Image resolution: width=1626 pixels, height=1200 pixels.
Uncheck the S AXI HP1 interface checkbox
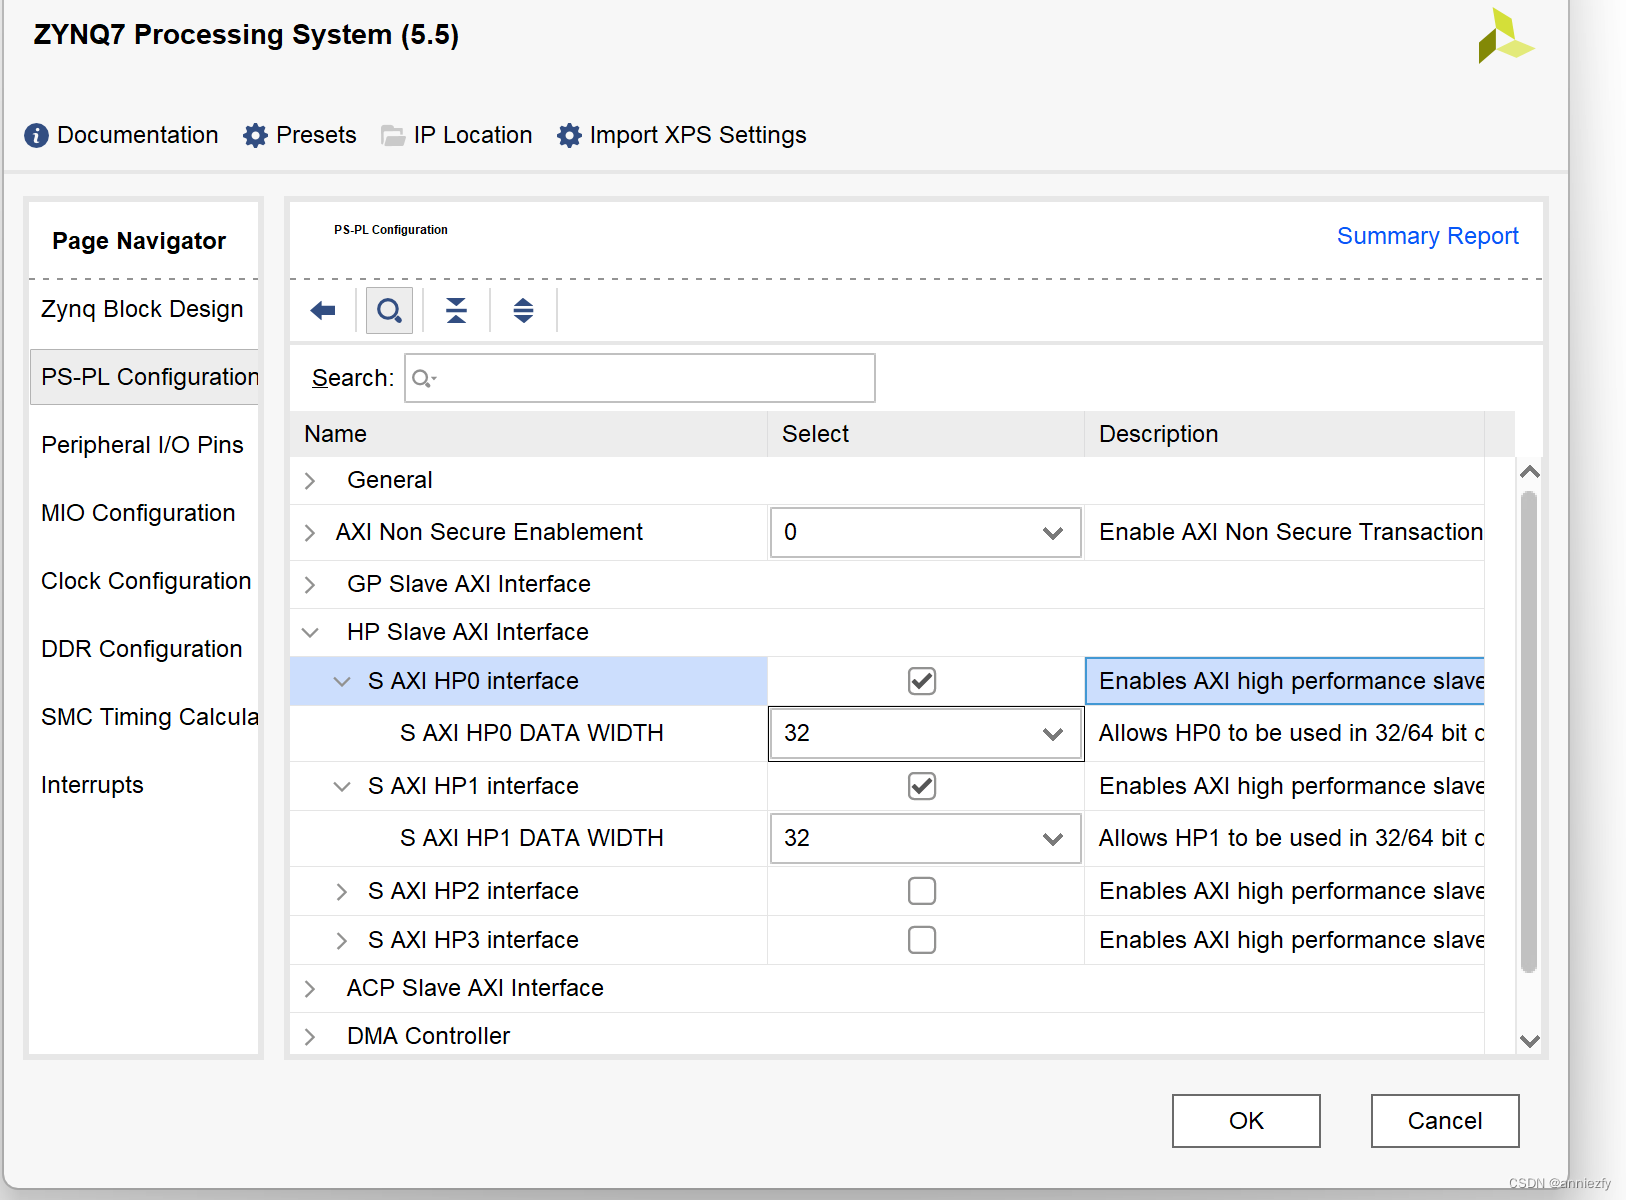pos(921,786)
